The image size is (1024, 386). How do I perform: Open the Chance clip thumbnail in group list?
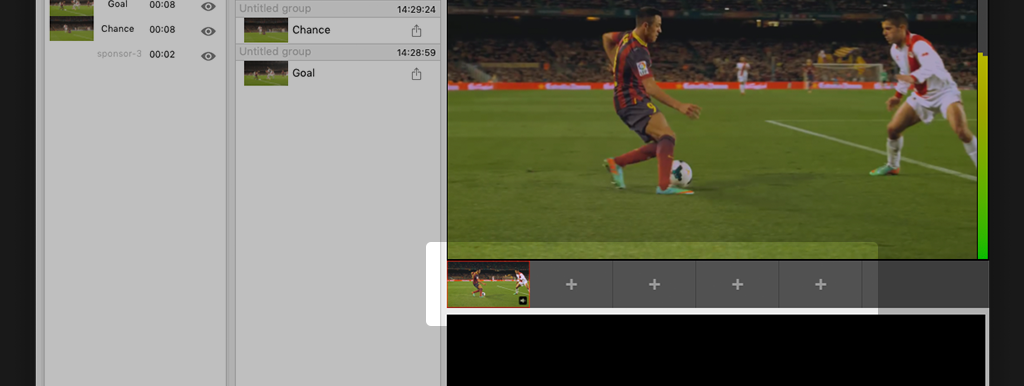pyautogui.click(x=266, y=30)
